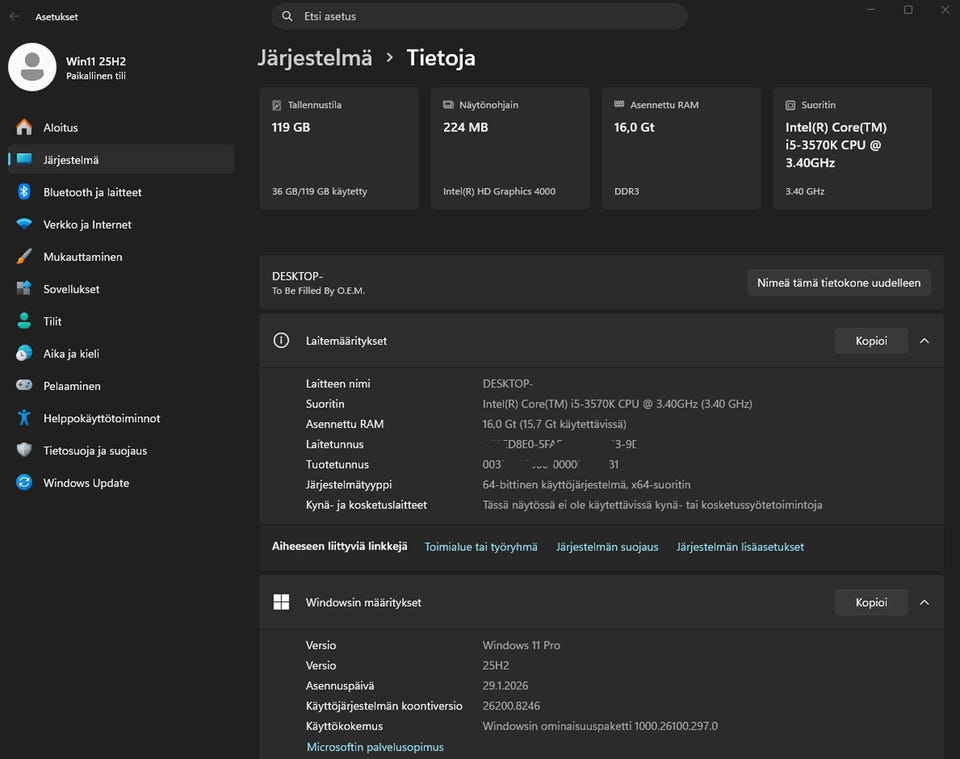
Task: Select the Mukauttaminen paintbrush icon
Action: coord(25,257)
